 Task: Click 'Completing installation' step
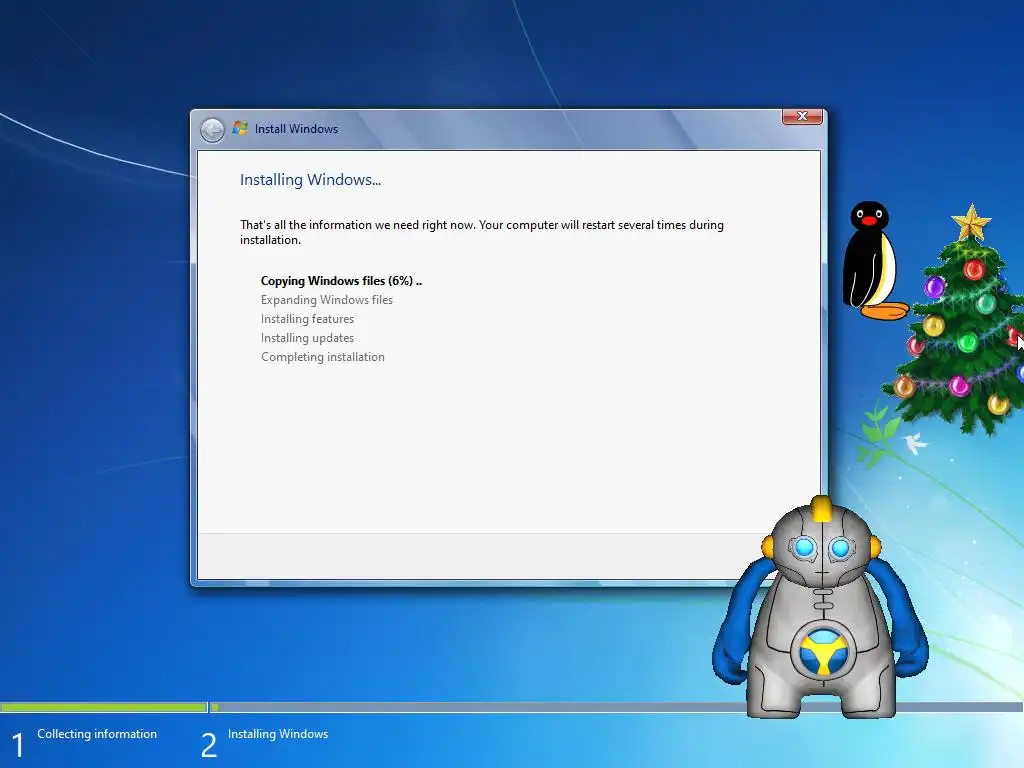tap(323, 357)
